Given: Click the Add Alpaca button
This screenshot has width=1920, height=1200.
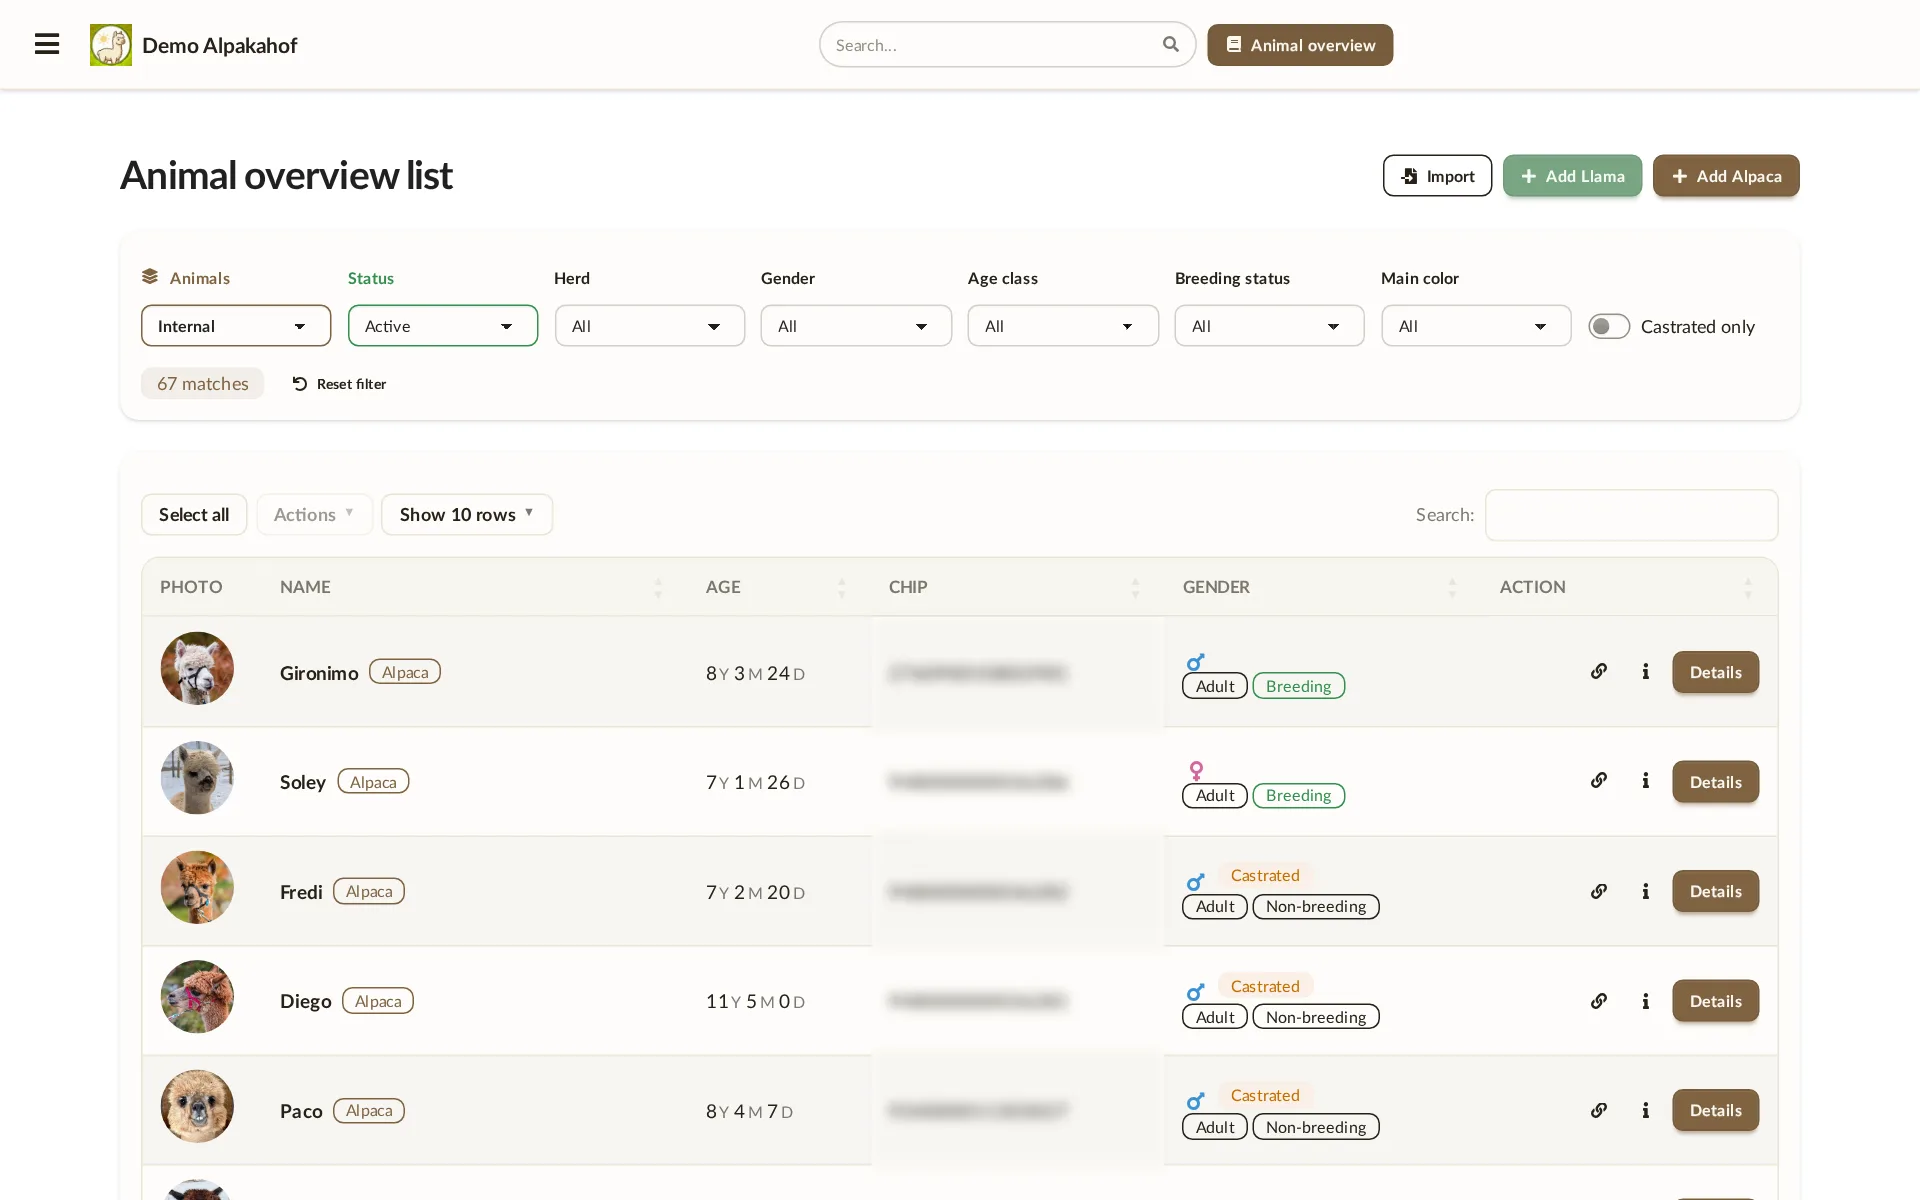Looking at the screenshot, I should [x=1726, y=176].
